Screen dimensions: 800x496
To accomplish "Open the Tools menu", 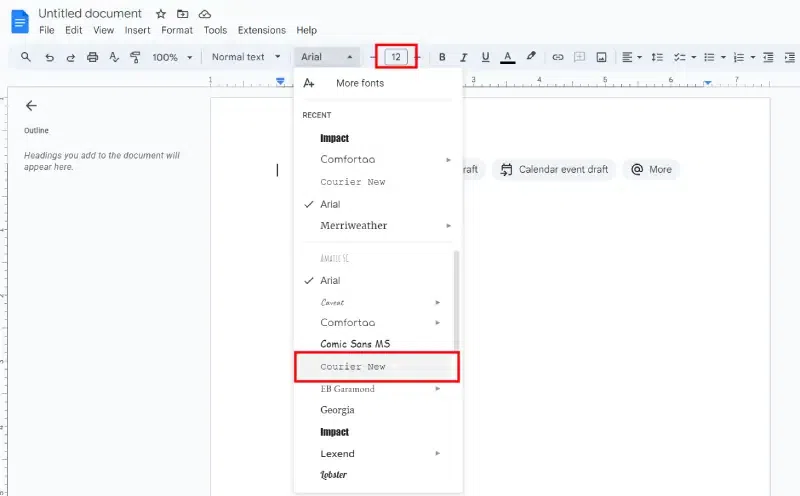I will tap(215, 30).
